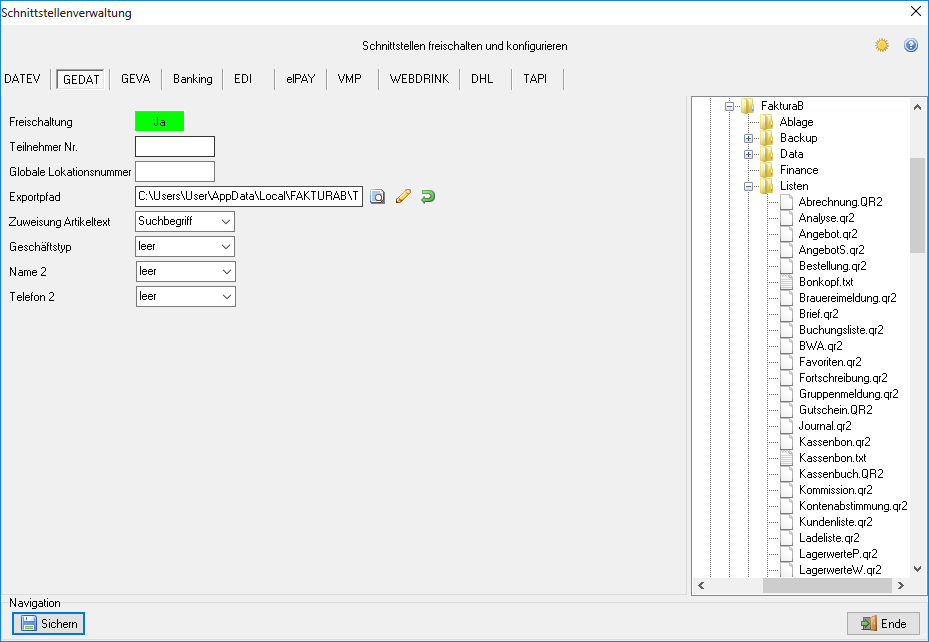Save settings with the Sichern button
929x642 pixels.
49,624
